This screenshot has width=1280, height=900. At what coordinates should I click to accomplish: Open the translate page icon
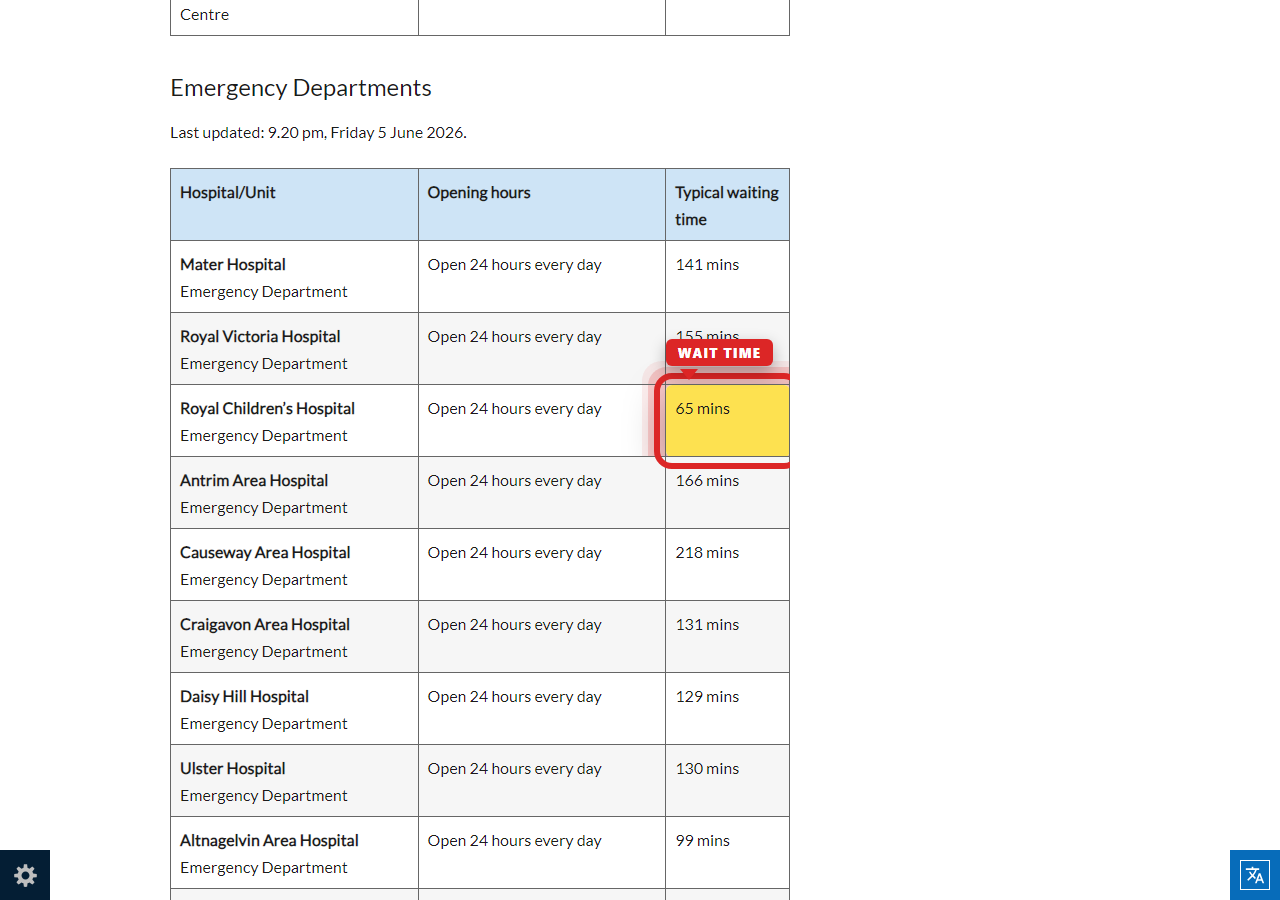coord(1255,875)
